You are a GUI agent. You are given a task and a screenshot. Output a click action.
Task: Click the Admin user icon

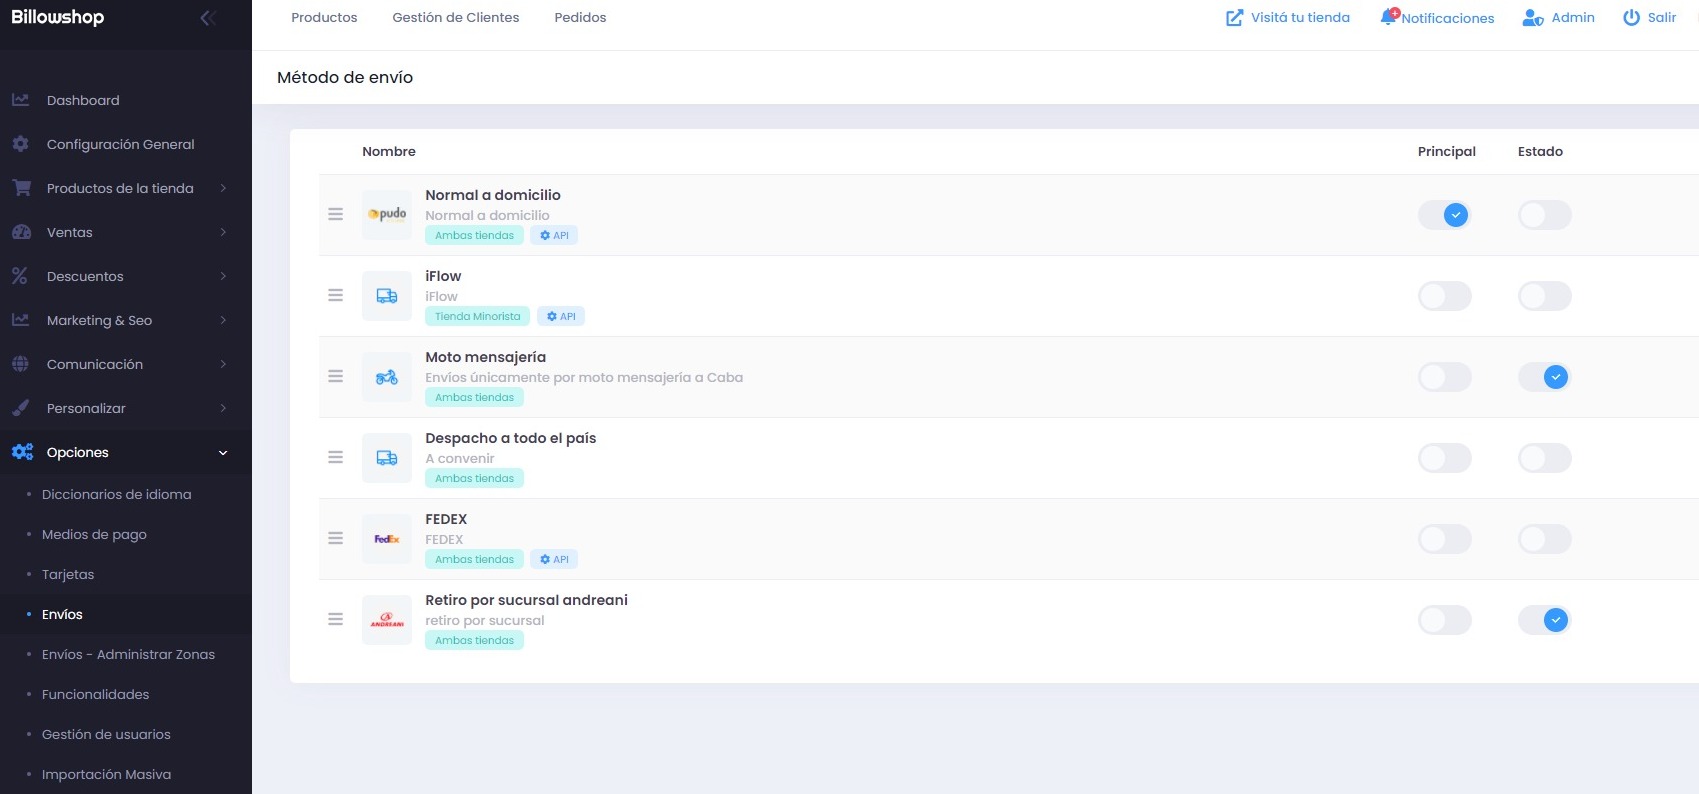(1532, 18)
